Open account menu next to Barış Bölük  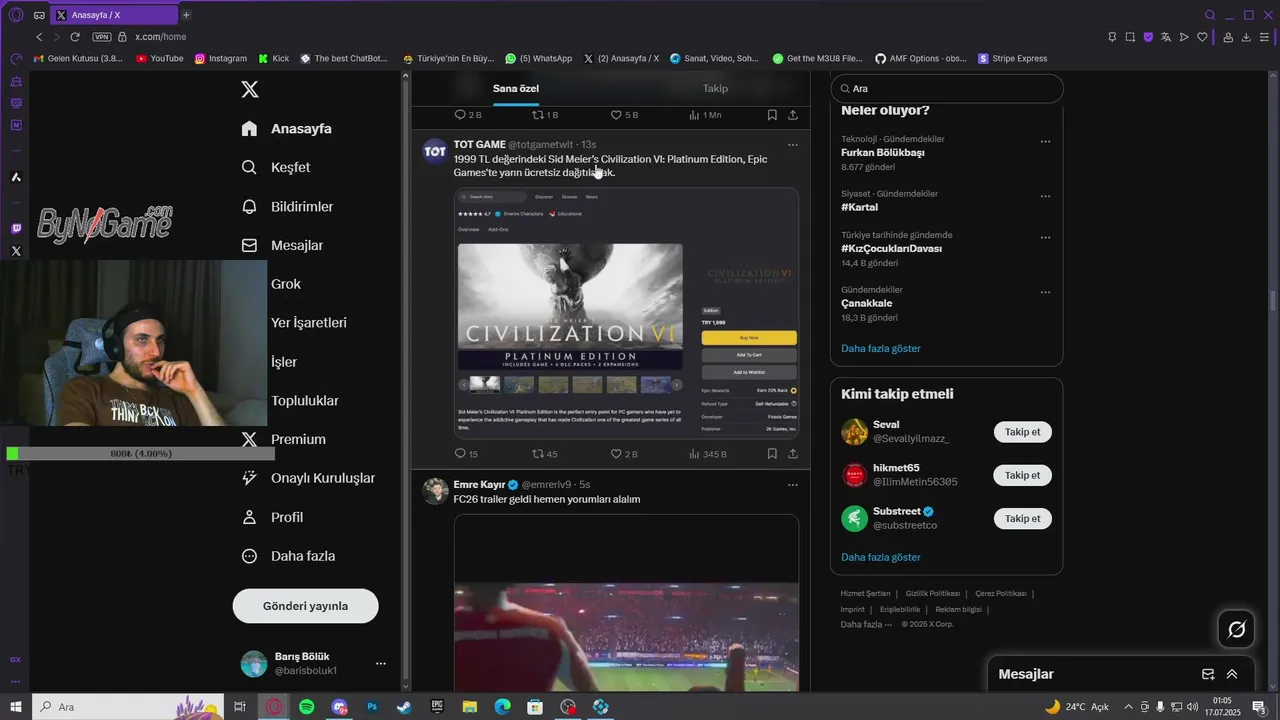tap(380, 664)
